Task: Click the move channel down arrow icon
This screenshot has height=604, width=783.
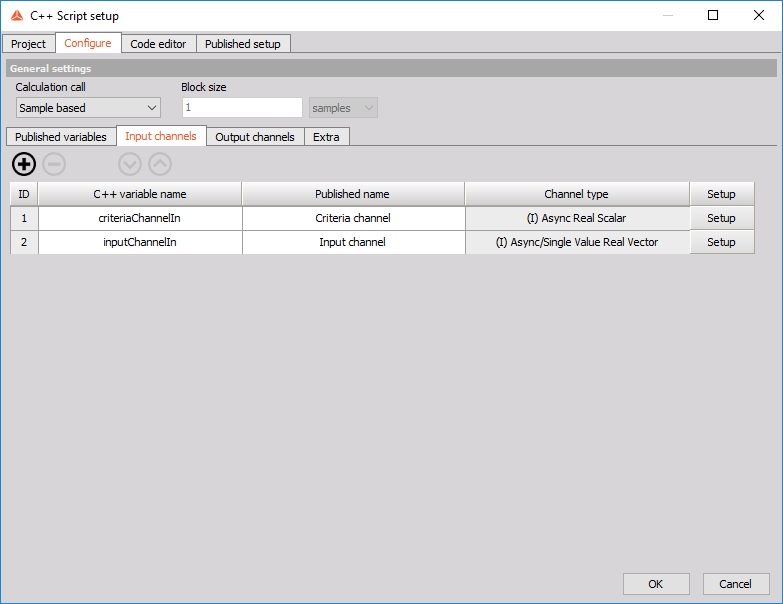Action: pos(130,164)
